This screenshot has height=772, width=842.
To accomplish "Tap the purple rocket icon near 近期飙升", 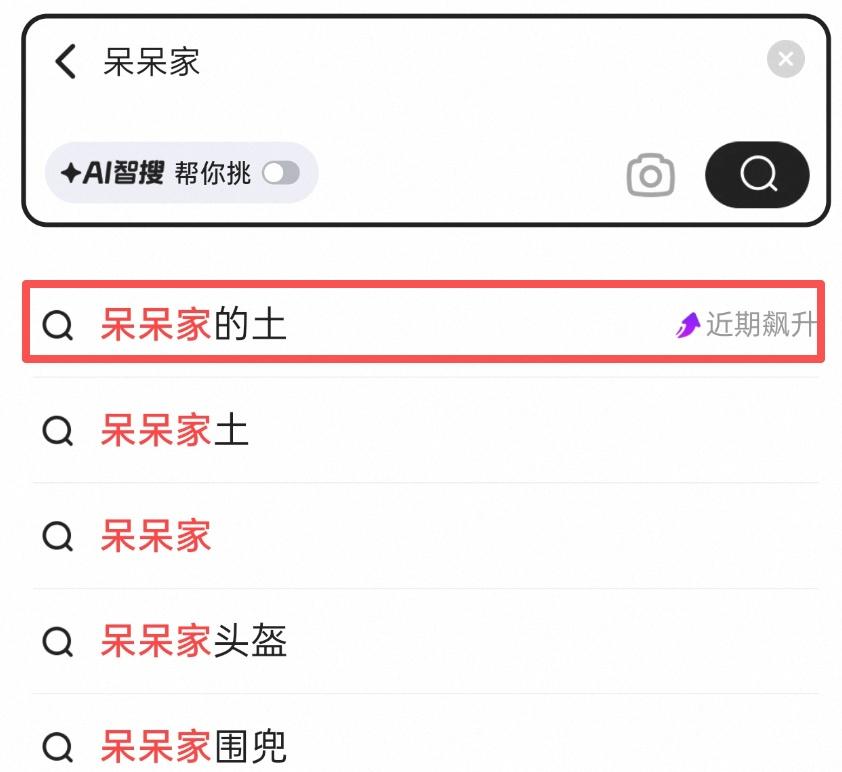I will pos(686,325).
